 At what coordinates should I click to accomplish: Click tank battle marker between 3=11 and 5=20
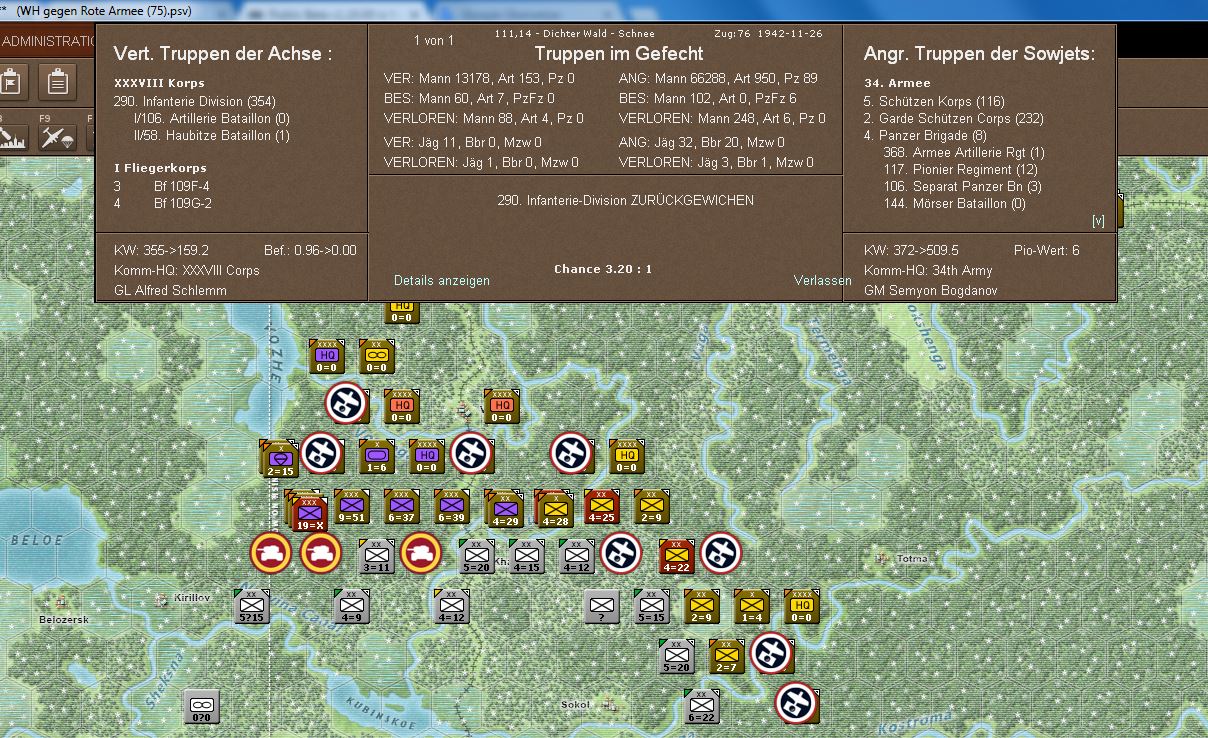[421, 553]
